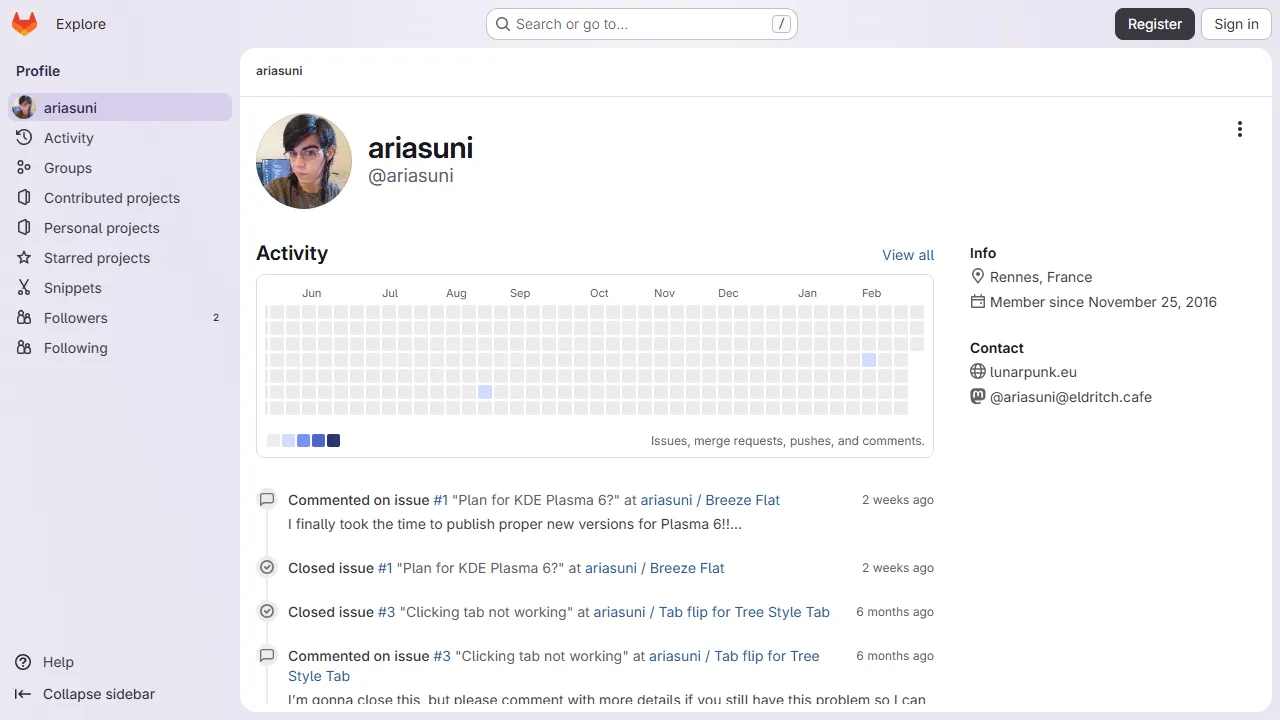Open the profile actions kebab menu

1240,128
